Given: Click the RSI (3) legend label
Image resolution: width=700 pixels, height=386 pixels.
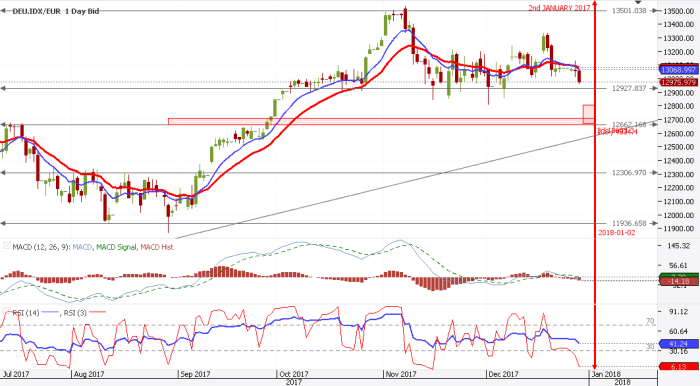Looking at the screenshot, I should coord(75,313).
